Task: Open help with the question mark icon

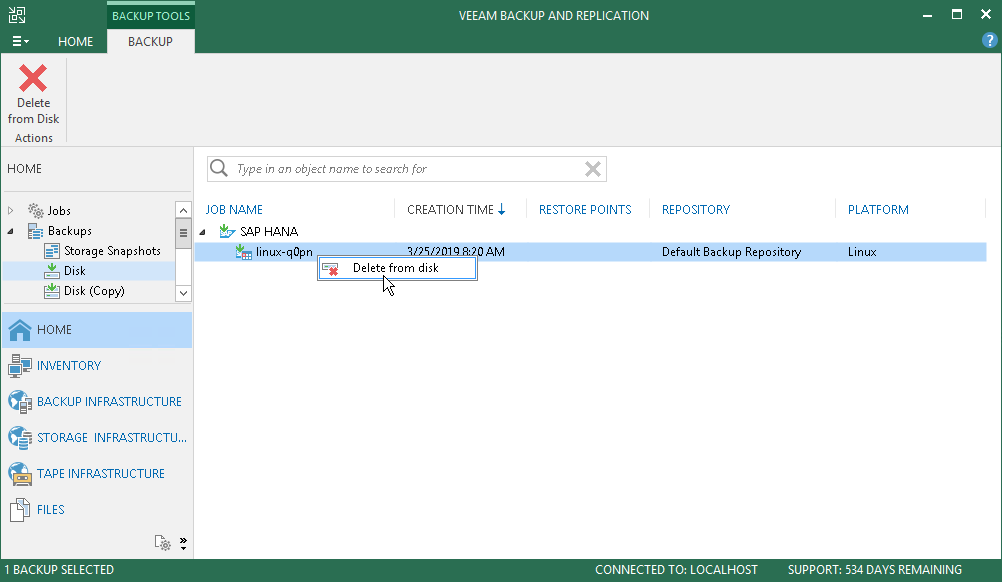Action: pos(989,41)
